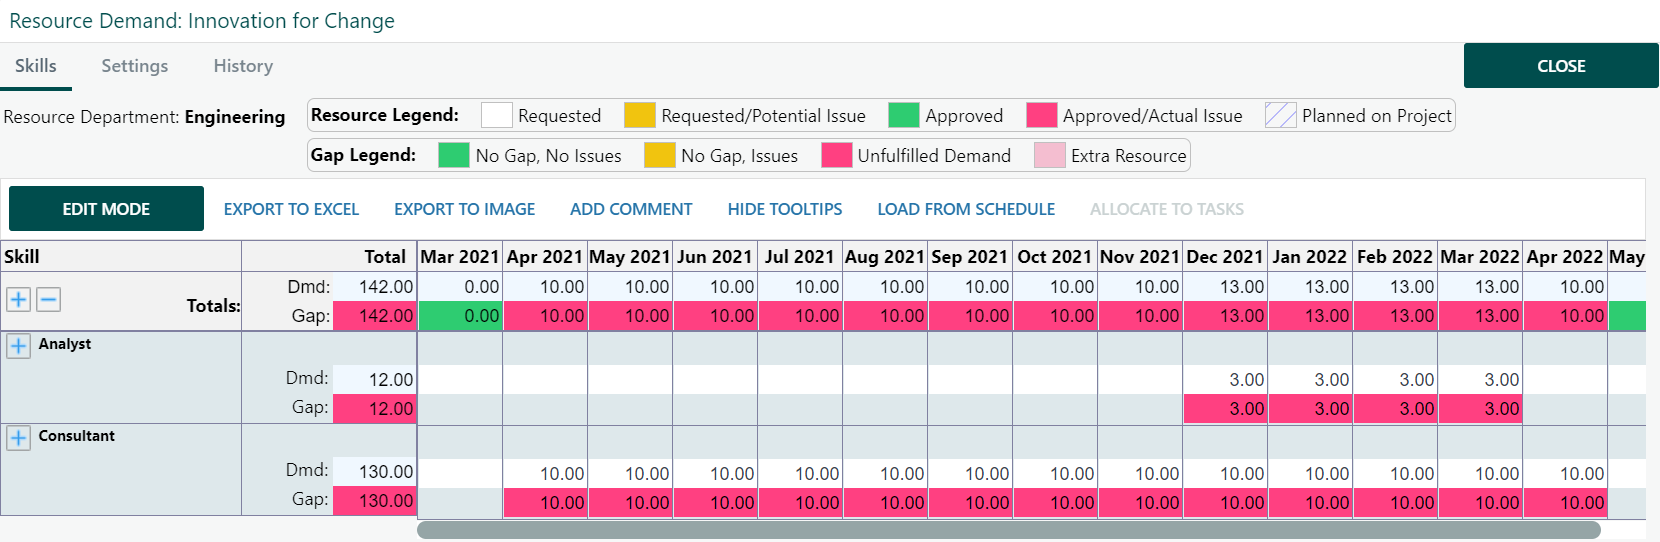Image resolution: width=1660 pixels, height=542 pixels.
Task: Expand the Analyst skill row
Action: [18, 346]
